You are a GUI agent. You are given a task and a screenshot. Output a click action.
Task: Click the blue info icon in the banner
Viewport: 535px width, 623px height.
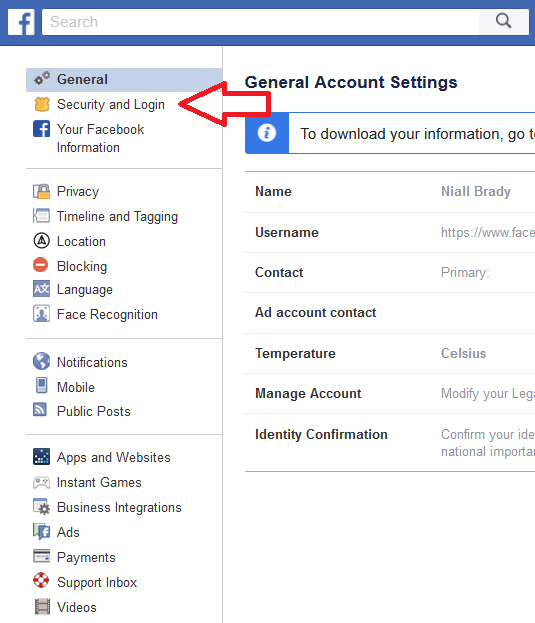coord(267,133)
